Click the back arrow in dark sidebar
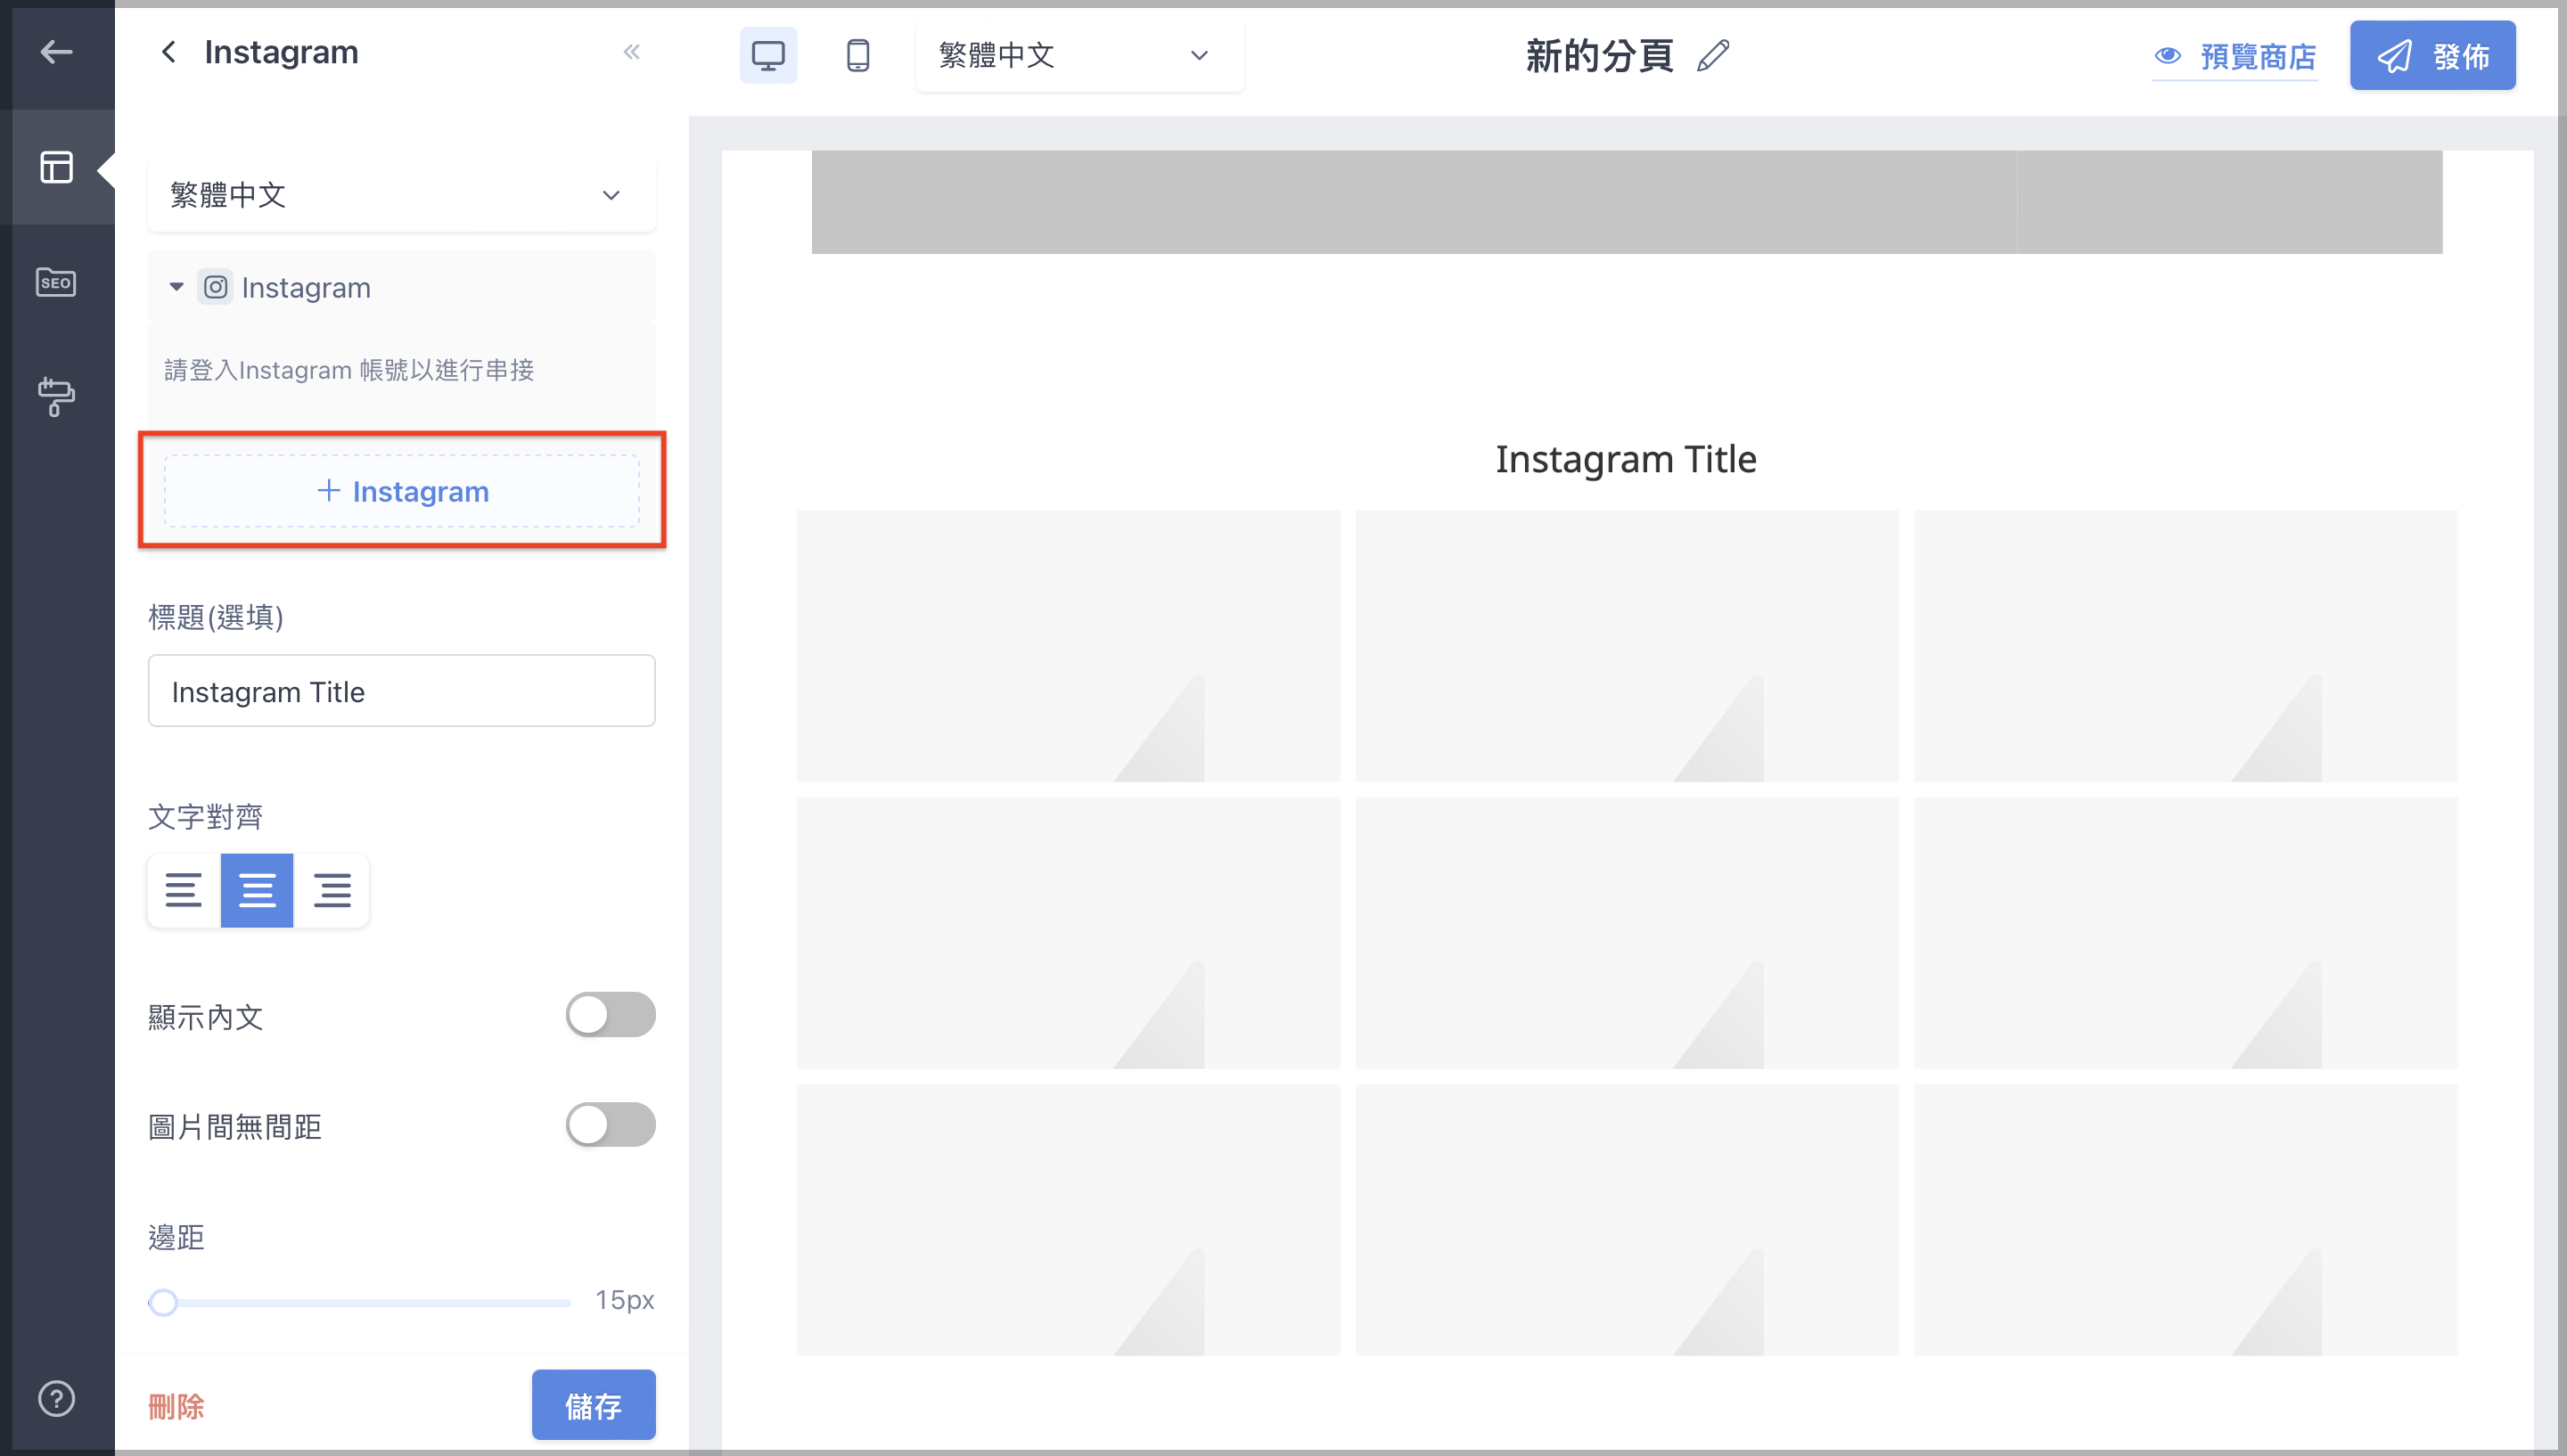Image resolution: width=2567 pixels, height=1456 pixels. tap(56, 52)
